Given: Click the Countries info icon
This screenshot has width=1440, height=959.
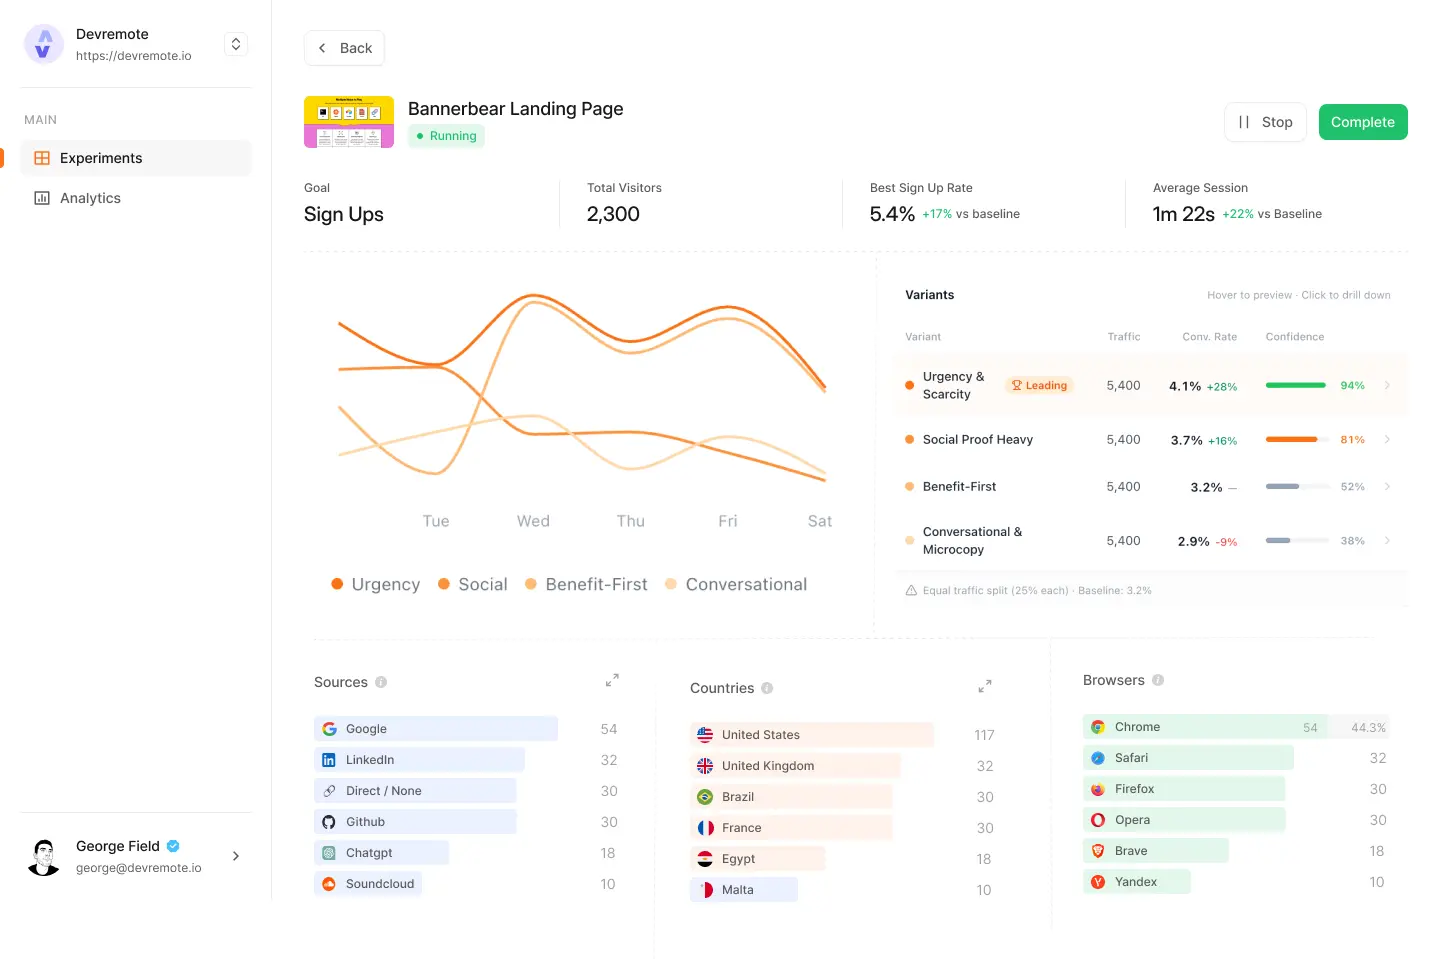Looking at the screenshot, I should 767,688.
